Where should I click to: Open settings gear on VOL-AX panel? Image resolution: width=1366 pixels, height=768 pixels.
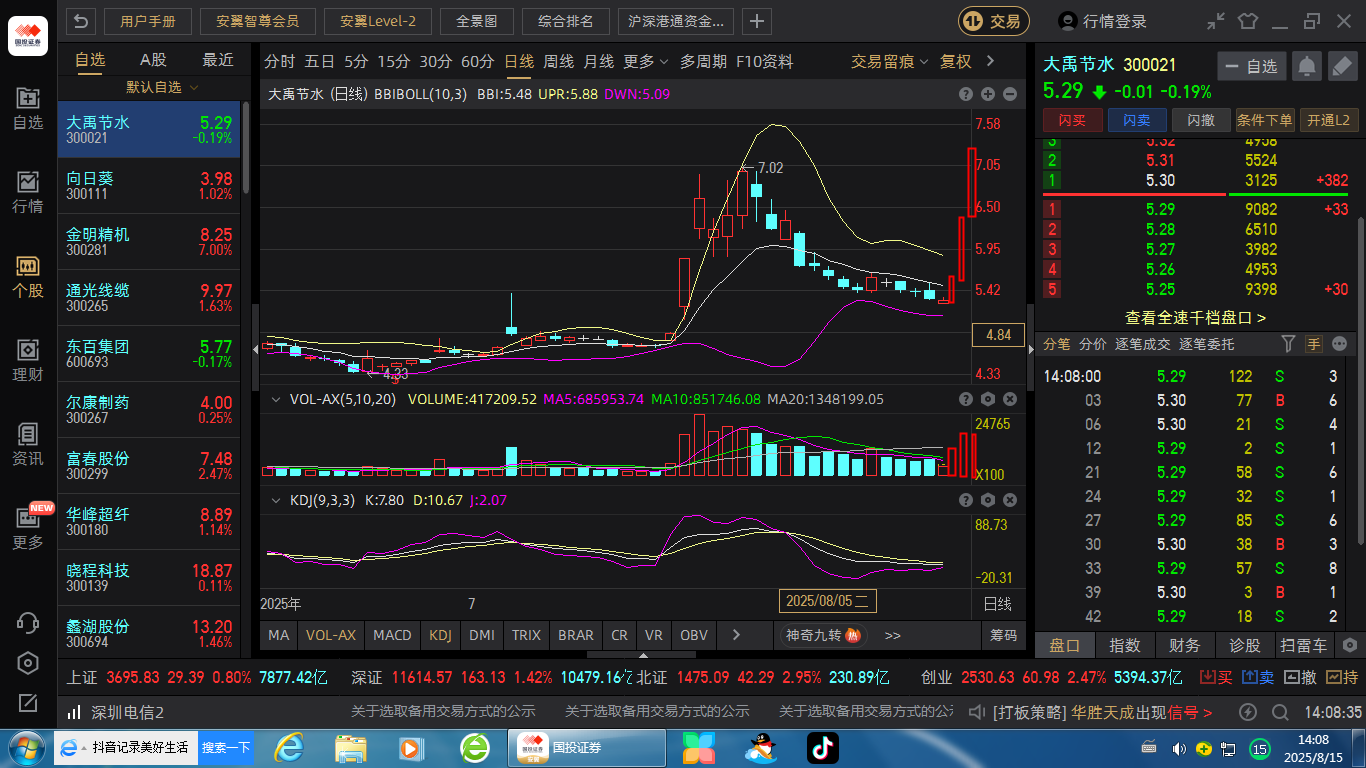[988, 399]
